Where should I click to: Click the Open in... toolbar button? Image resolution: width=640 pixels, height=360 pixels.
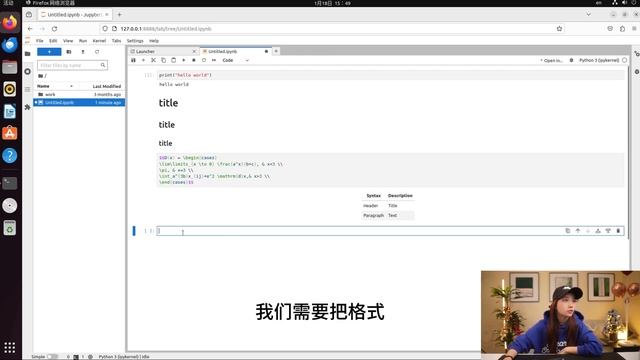[551, 60]
